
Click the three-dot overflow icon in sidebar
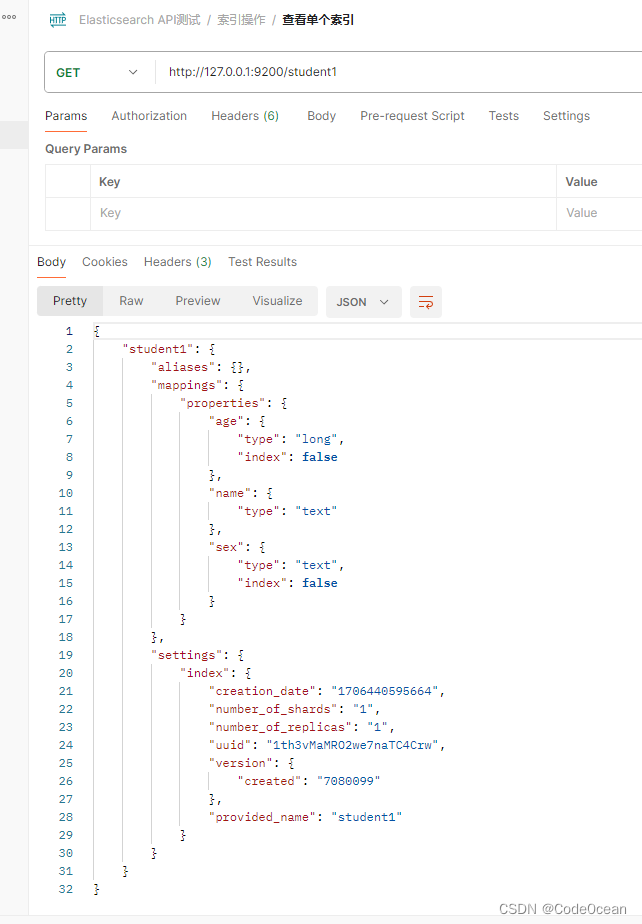coord(9,17)
